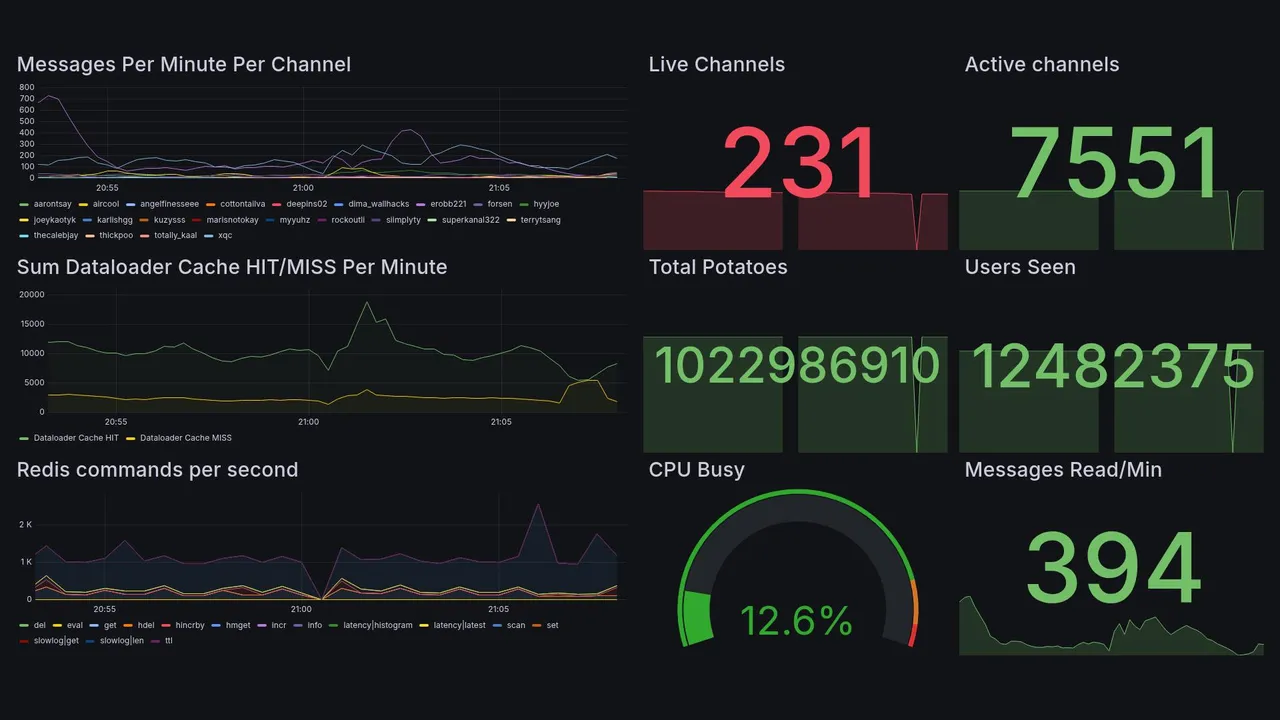Screen dimensions: 1280x720
Task: Toggle the hmget Redis command series
Action: point(231,625)
